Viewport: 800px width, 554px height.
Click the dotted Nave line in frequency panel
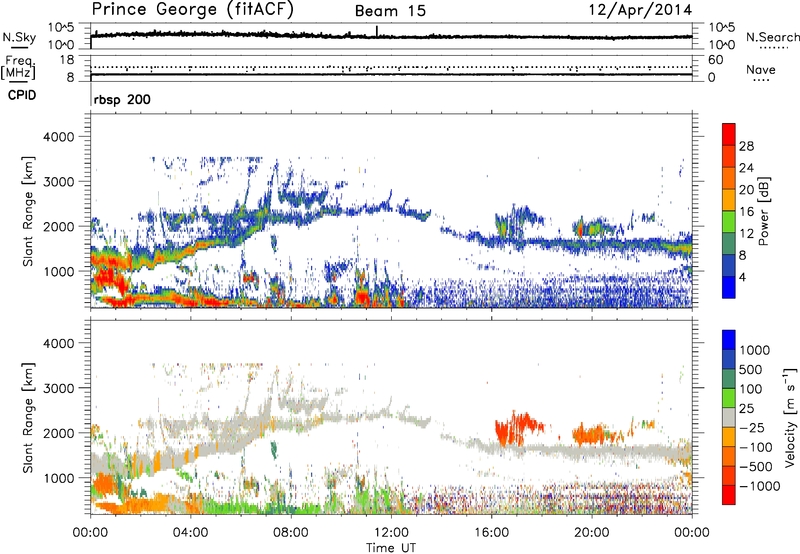pyautogui.click(x=391, y=67)
